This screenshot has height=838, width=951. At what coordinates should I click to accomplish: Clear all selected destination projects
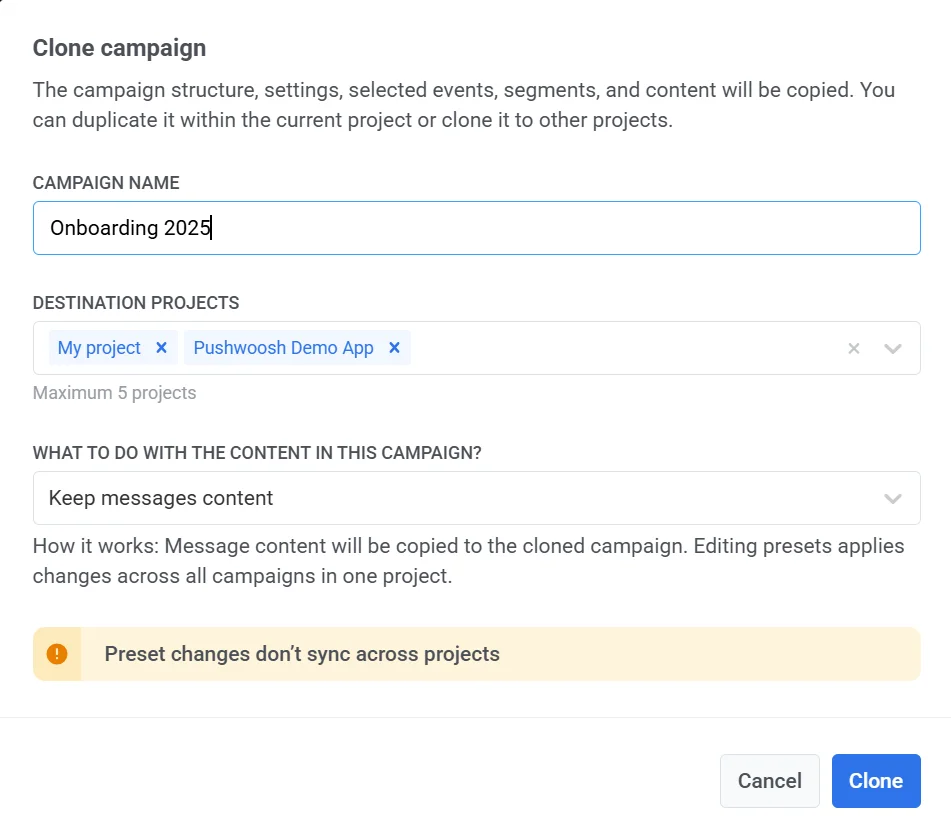[x=853, y=349]
